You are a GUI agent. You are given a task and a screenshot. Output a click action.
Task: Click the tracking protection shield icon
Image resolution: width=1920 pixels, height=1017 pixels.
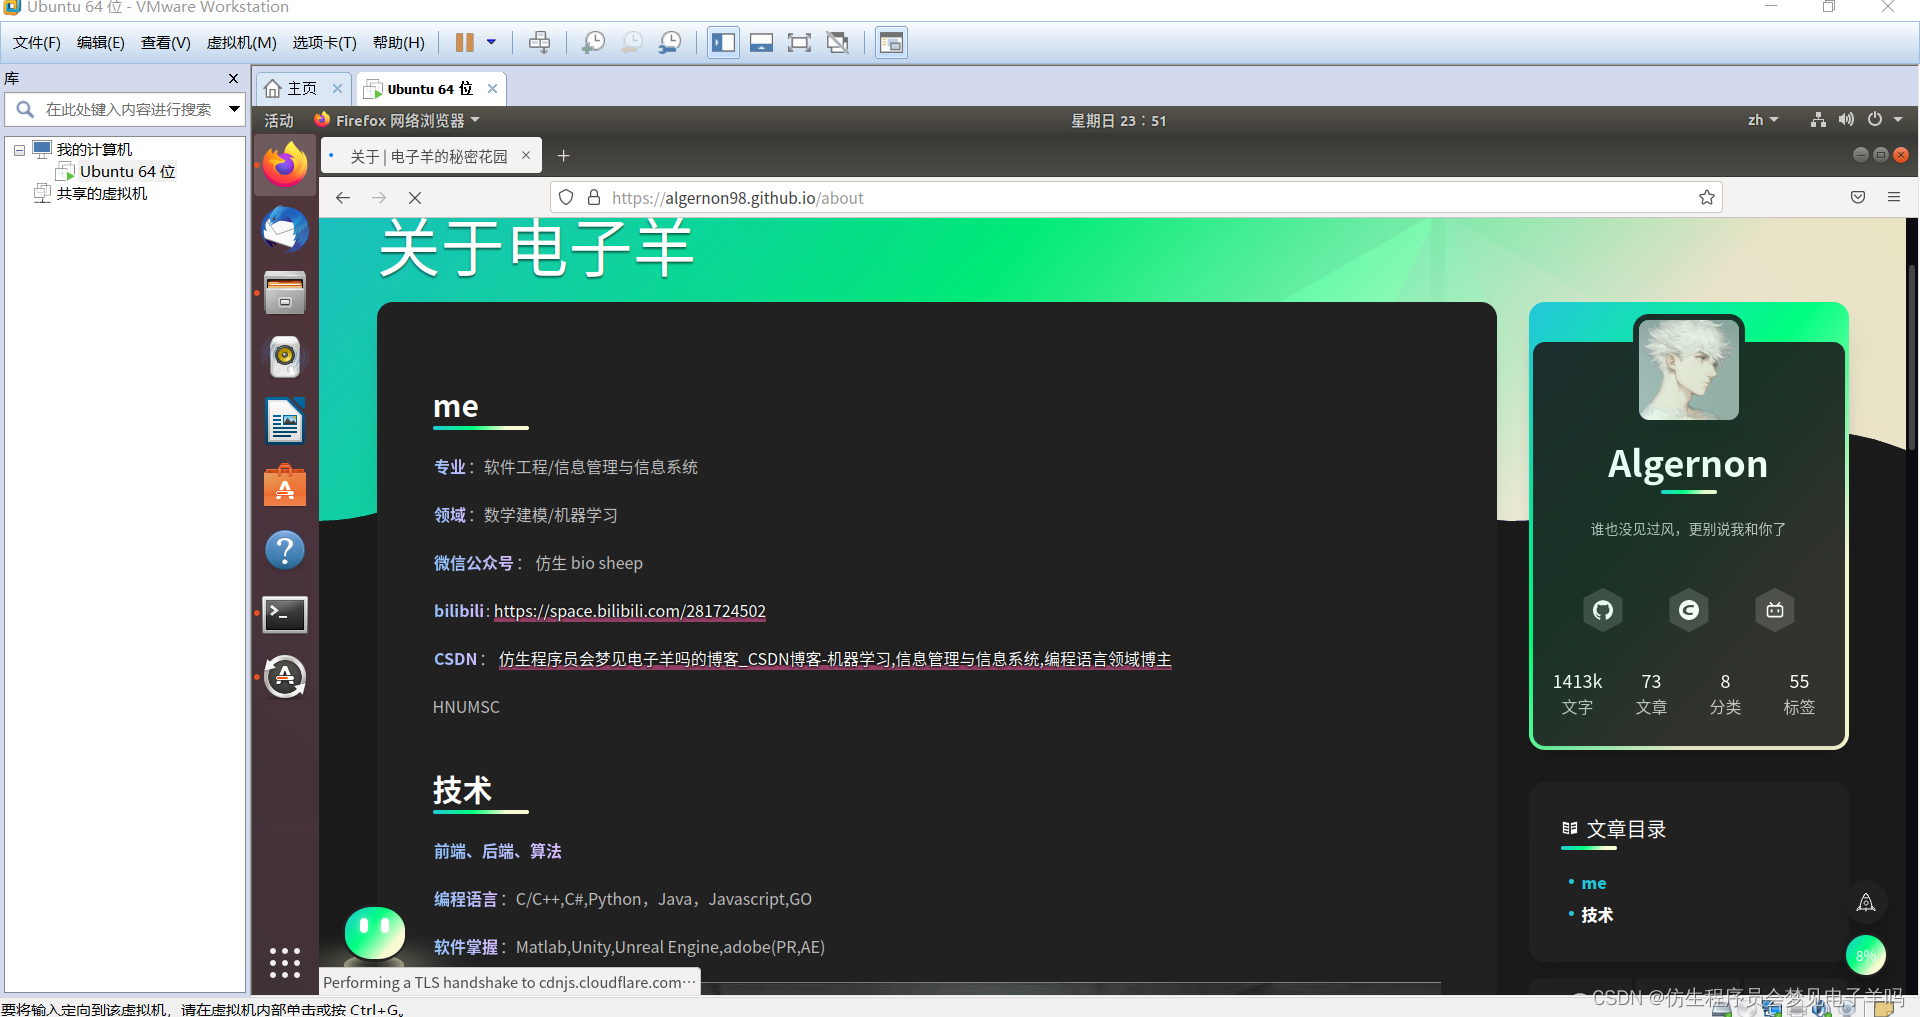click(566, 198)
